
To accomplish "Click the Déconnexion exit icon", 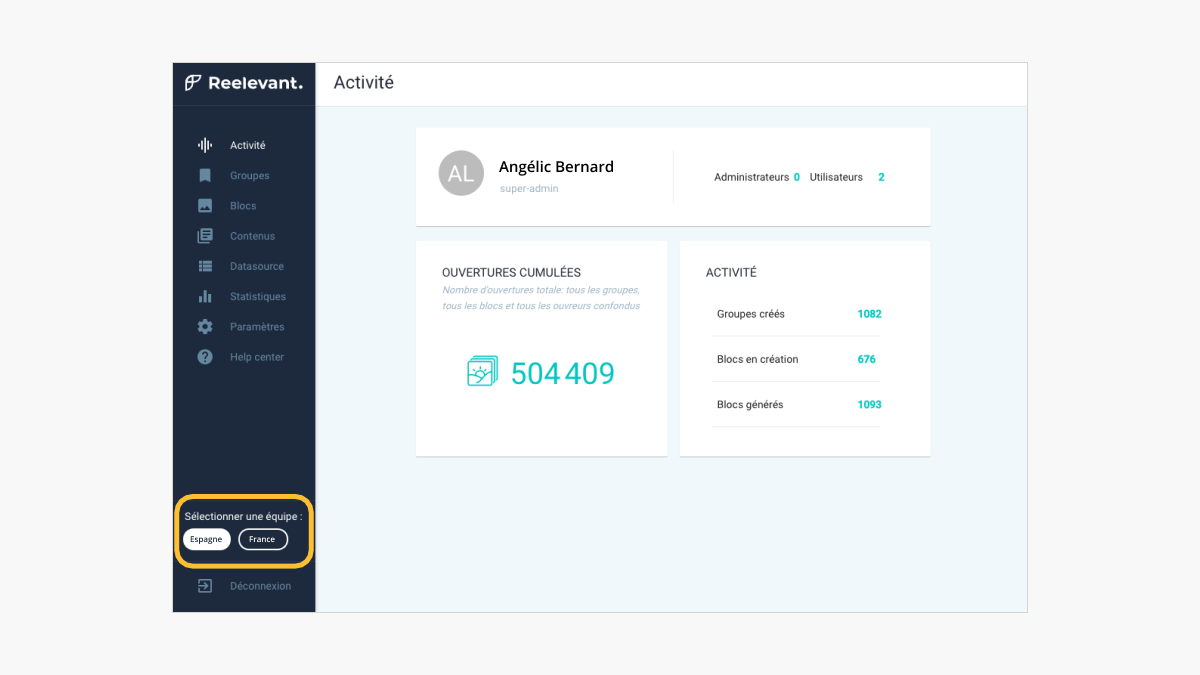I will pyautogui.click(x=205, y=586).
